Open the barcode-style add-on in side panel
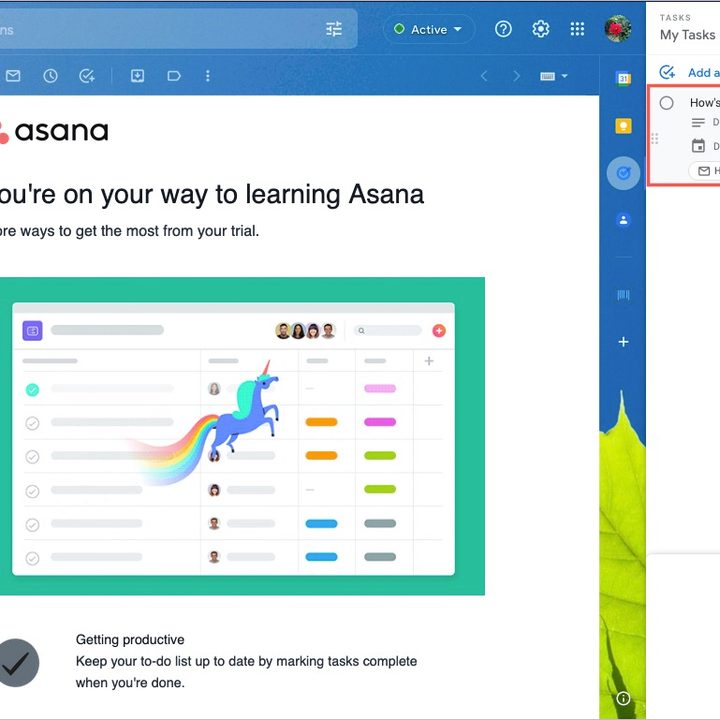The height and width of the screenshot is (720, 720). (623, 295)
